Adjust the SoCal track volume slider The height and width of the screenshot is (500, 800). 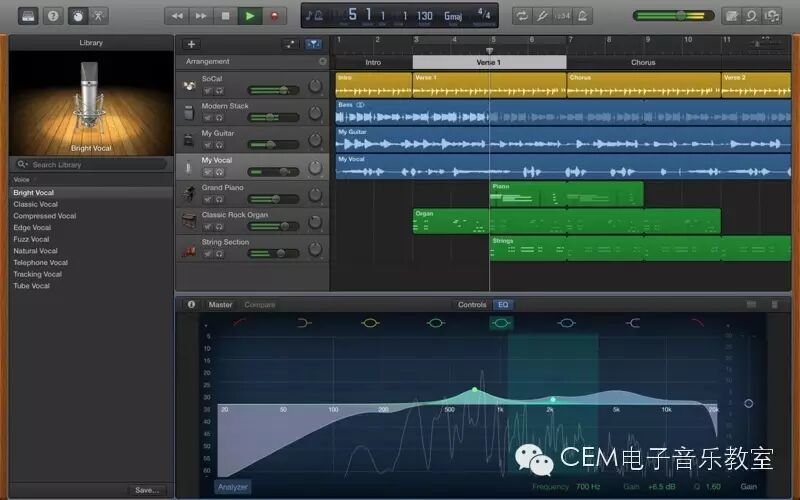[x=274, y=90]
